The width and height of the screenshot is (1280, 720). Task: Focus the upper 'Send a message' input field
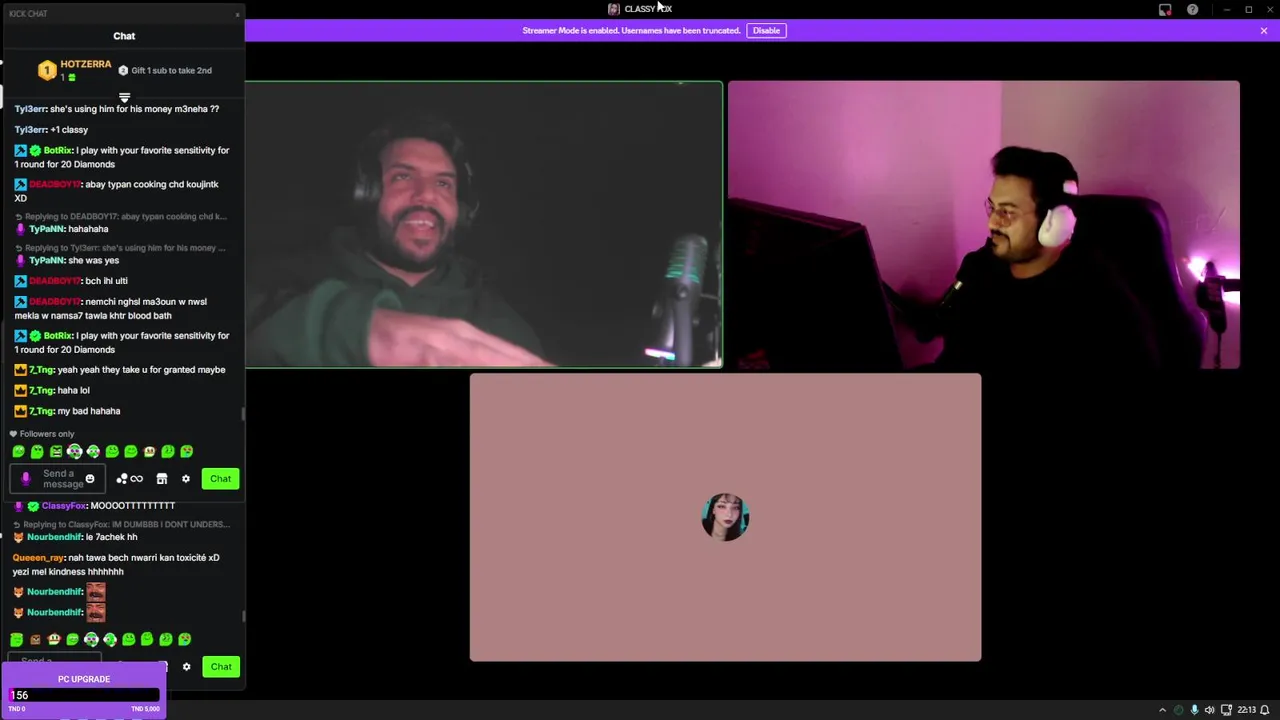point(57,479)
